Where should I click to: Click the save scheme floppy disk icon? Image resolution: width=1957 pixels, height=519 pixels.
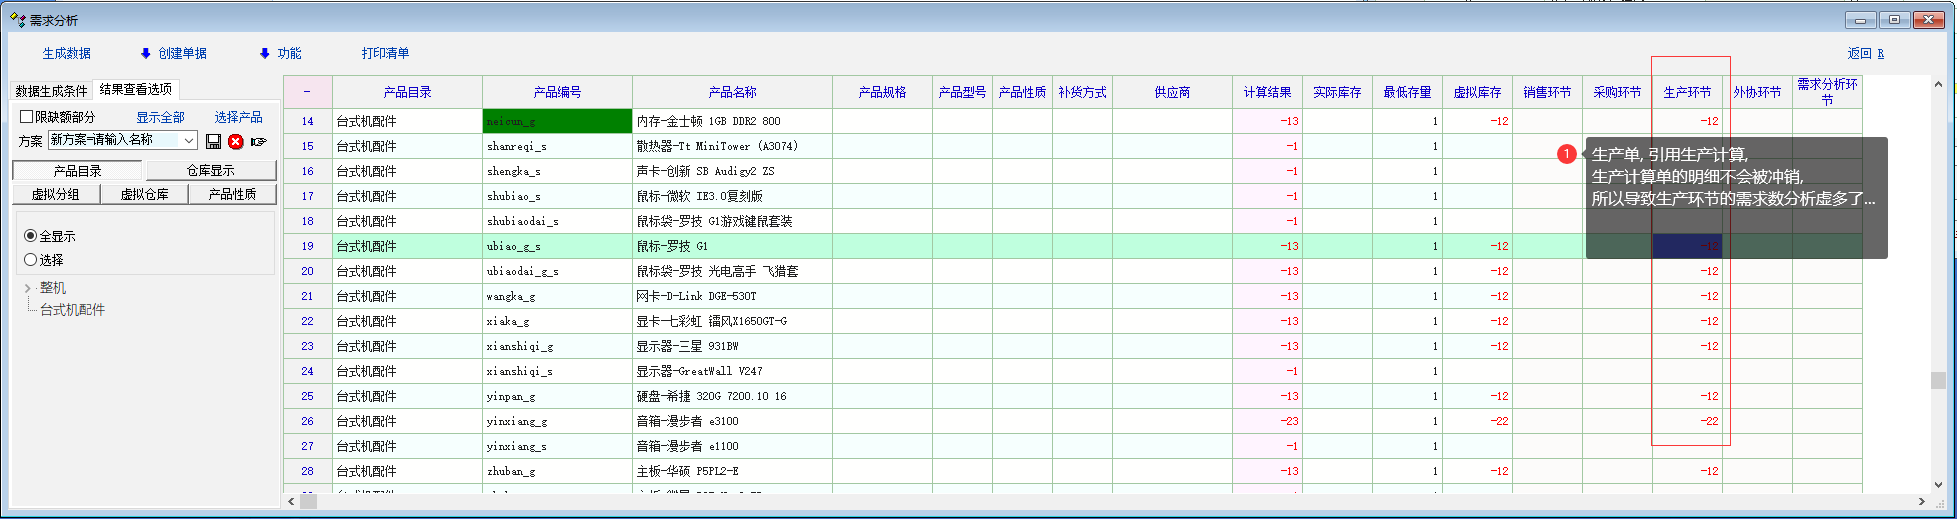coord(213,141)
